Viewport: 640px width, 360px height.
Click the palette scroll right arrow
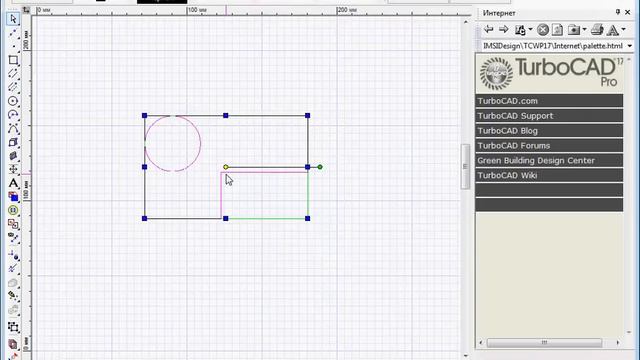[618, 342]
